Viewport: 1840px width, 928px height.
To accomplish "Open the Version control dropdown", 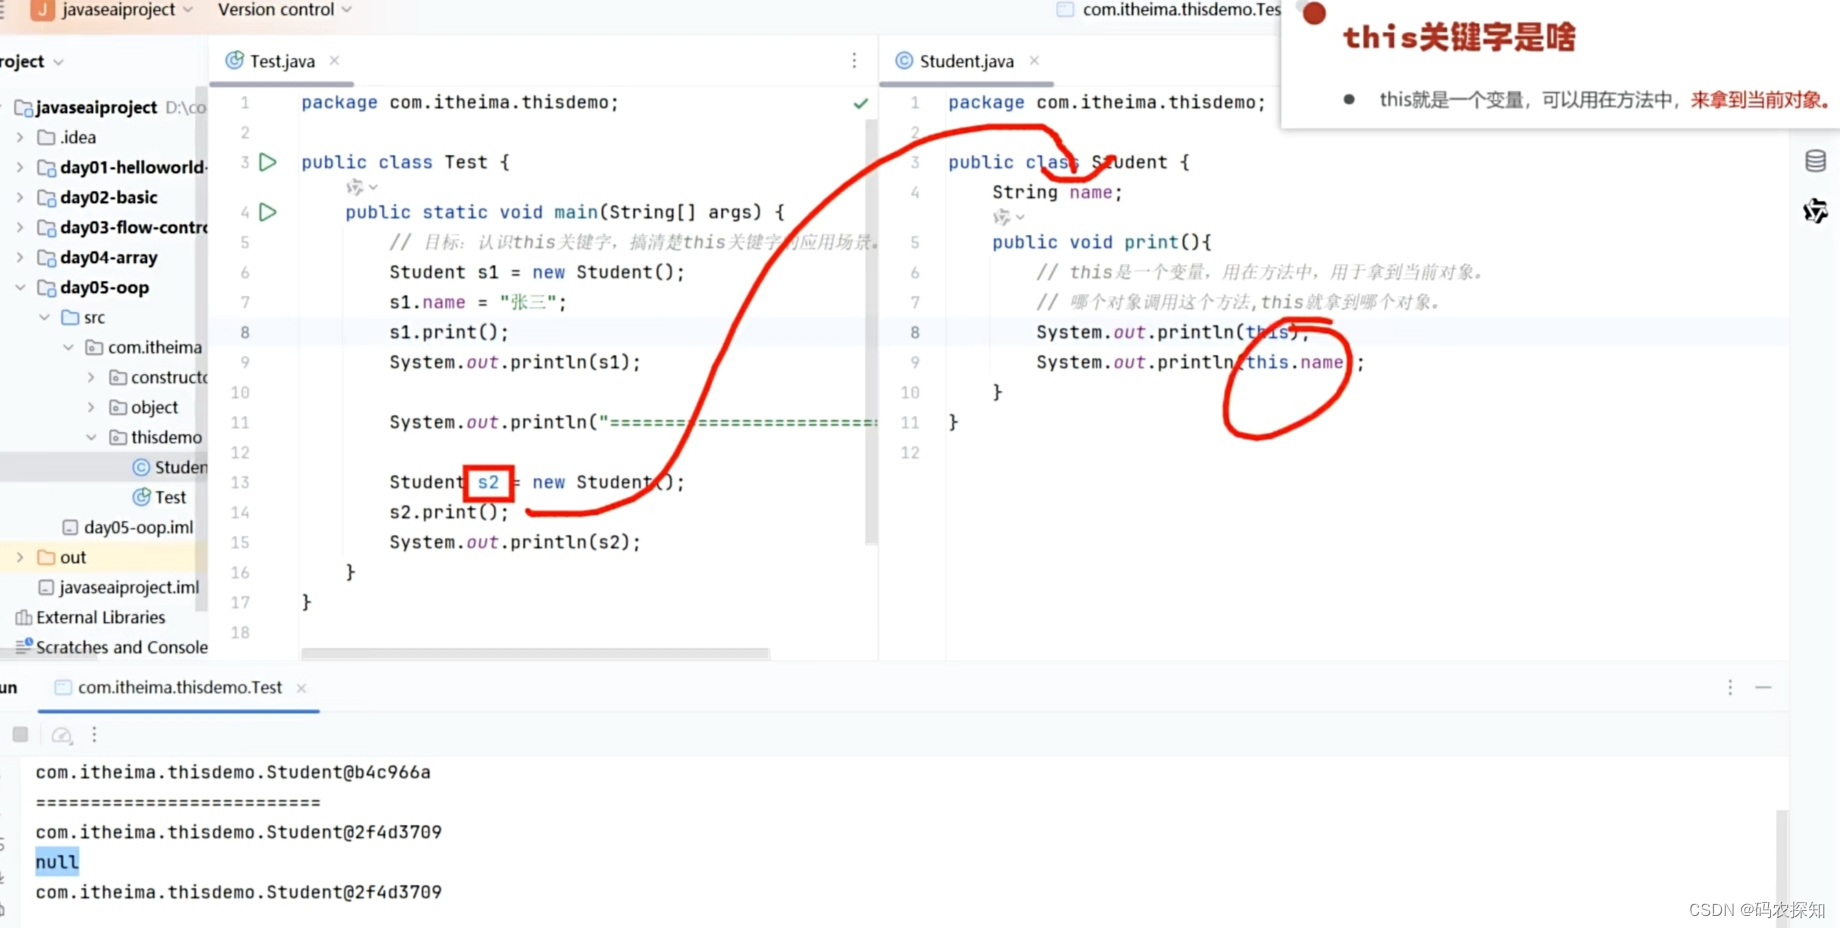I will click(x=284, y=10).
